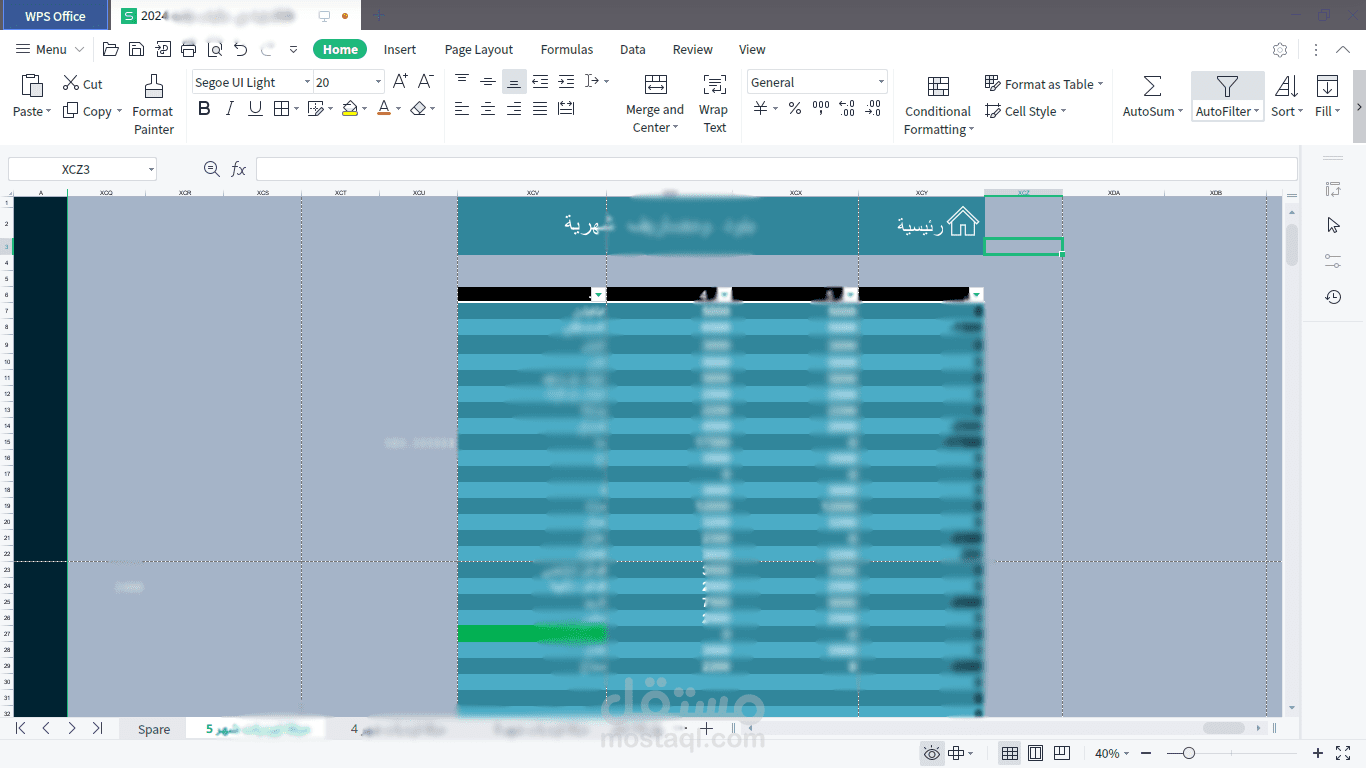Decrease font size with the A- icon
The height and width of the screenshot is (768, 1366).
[425, 82]
